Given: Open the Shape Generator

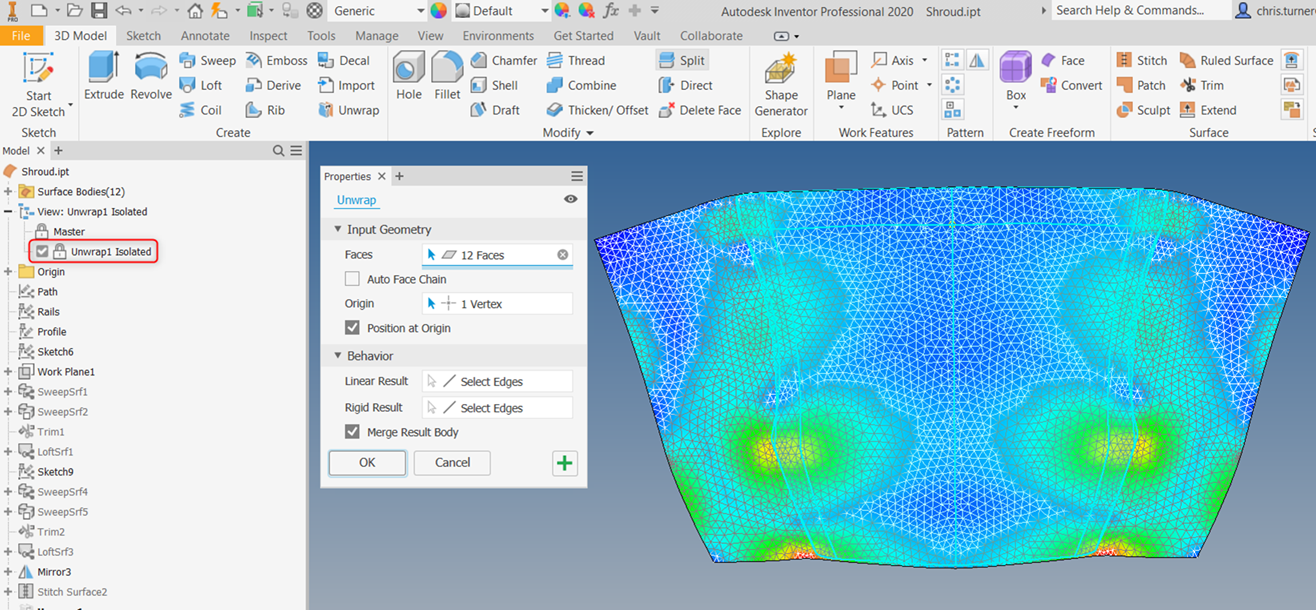Looking at the screenshot, I should pos(781,85).
